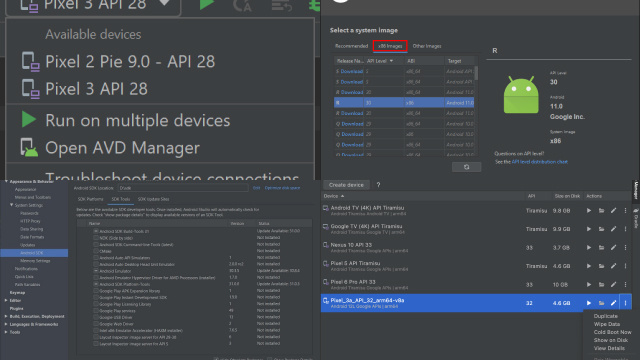Toggle the NDK (Side by side) checkbox
Viewport: 640px width, 360px height.
96,238
